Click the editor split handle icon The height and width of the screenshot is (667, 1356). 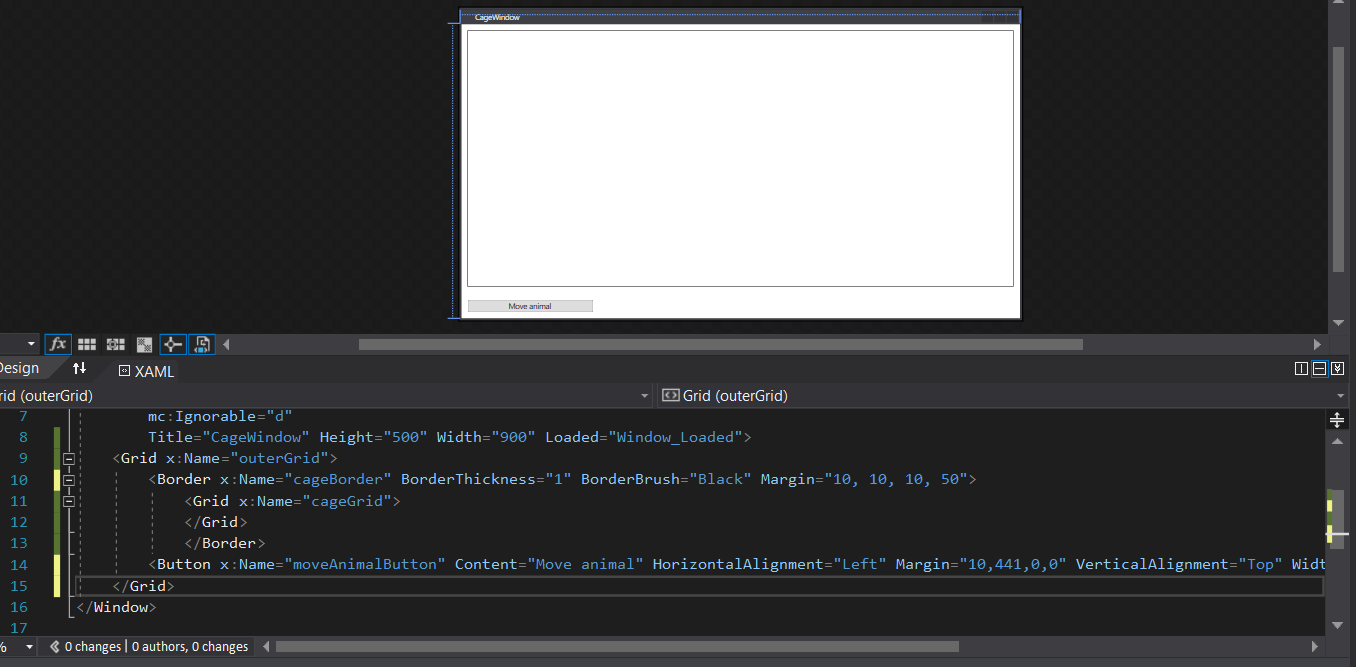click(x=1338, y=419)
